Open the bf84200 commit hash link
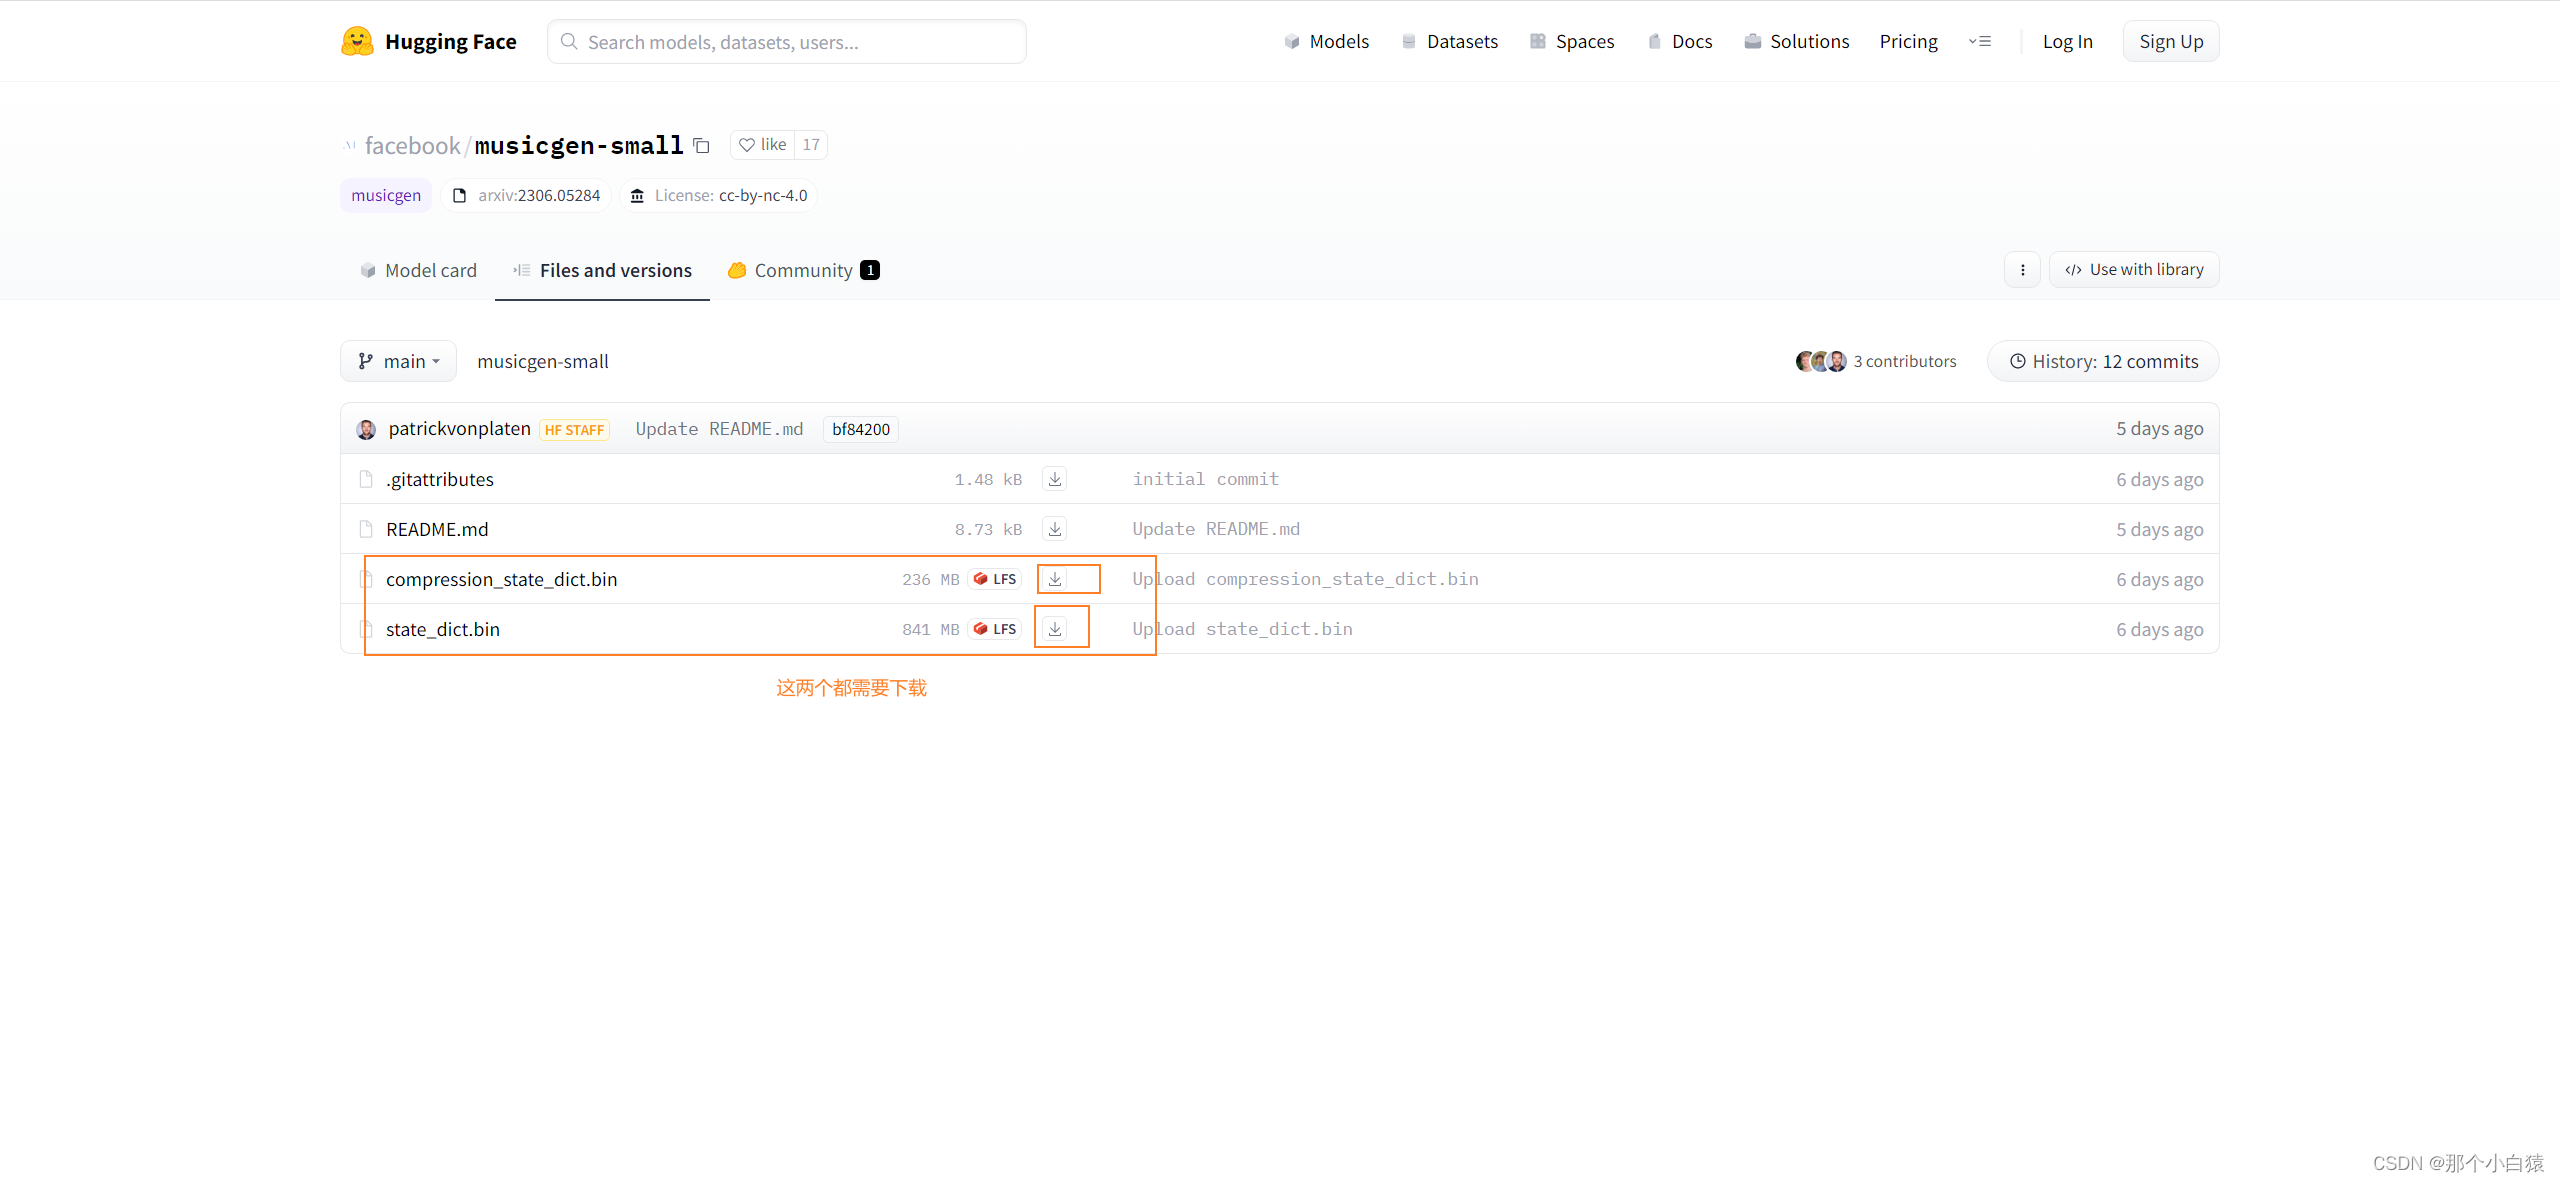 click(860, 429)
